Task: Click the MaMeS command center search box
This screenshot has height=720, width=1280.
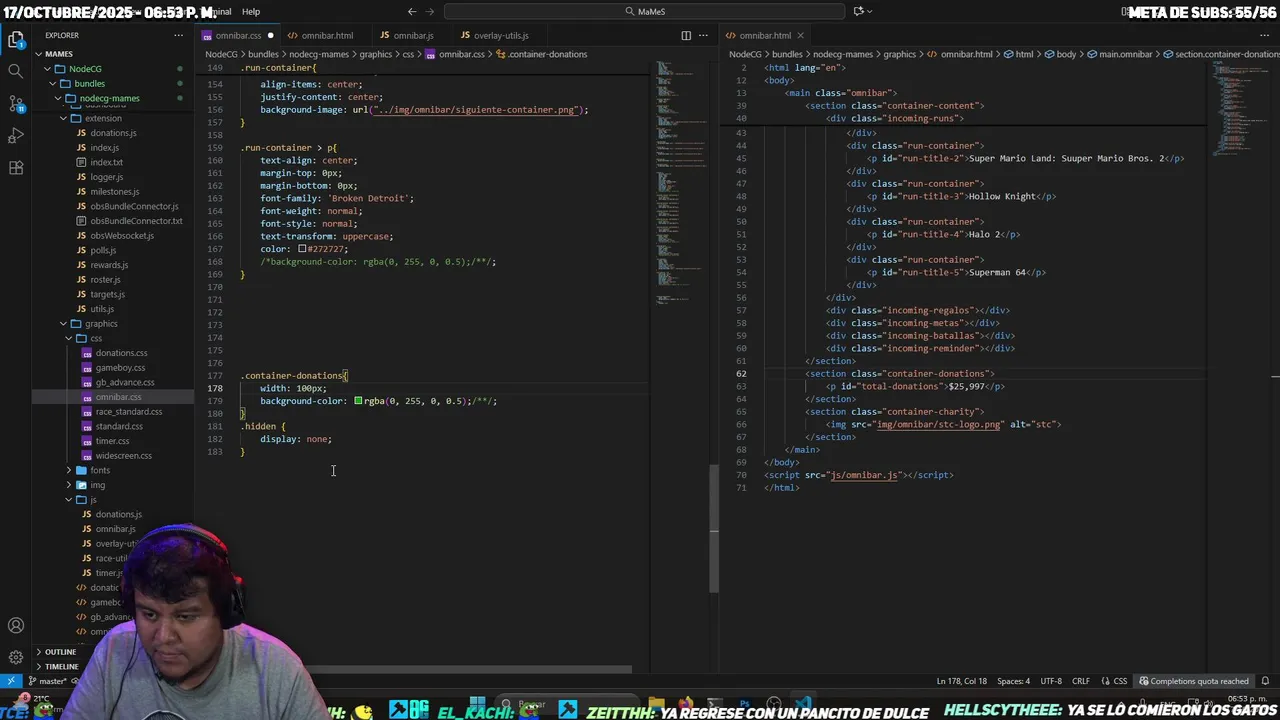Action: (x=644, y=11)
